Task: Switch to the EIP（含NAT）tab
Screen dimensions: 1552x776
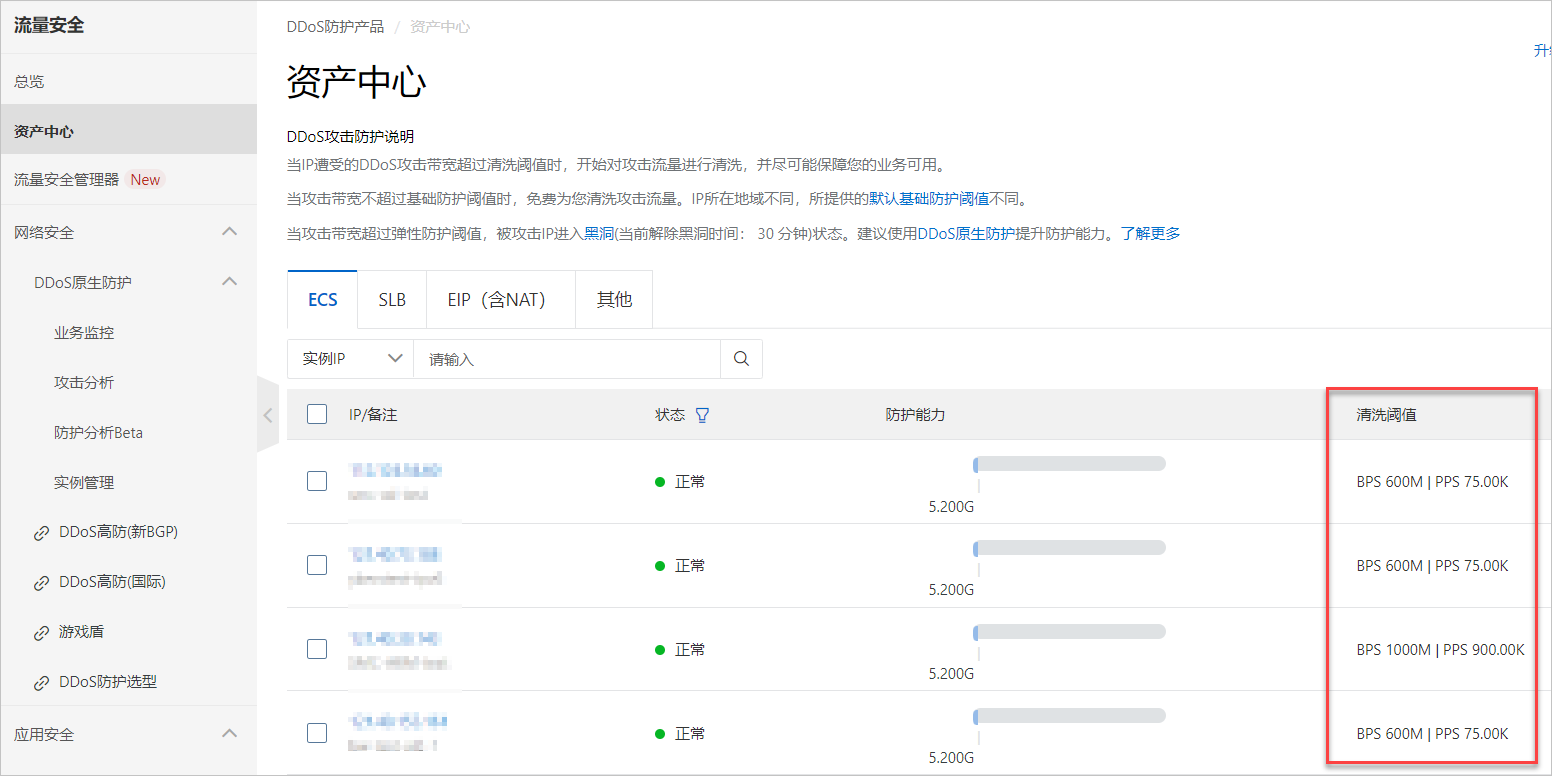Action: [501, 299]
